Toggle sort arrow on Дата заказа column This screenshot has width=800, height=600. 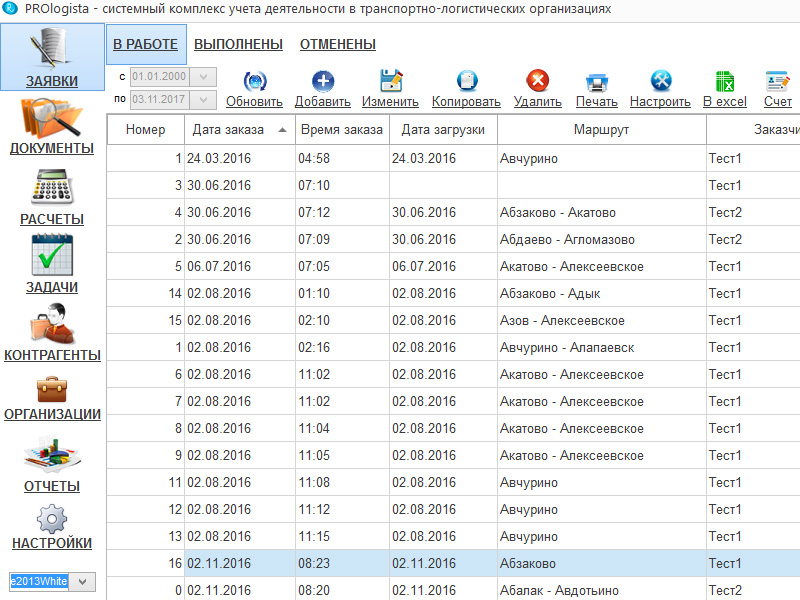282,130
